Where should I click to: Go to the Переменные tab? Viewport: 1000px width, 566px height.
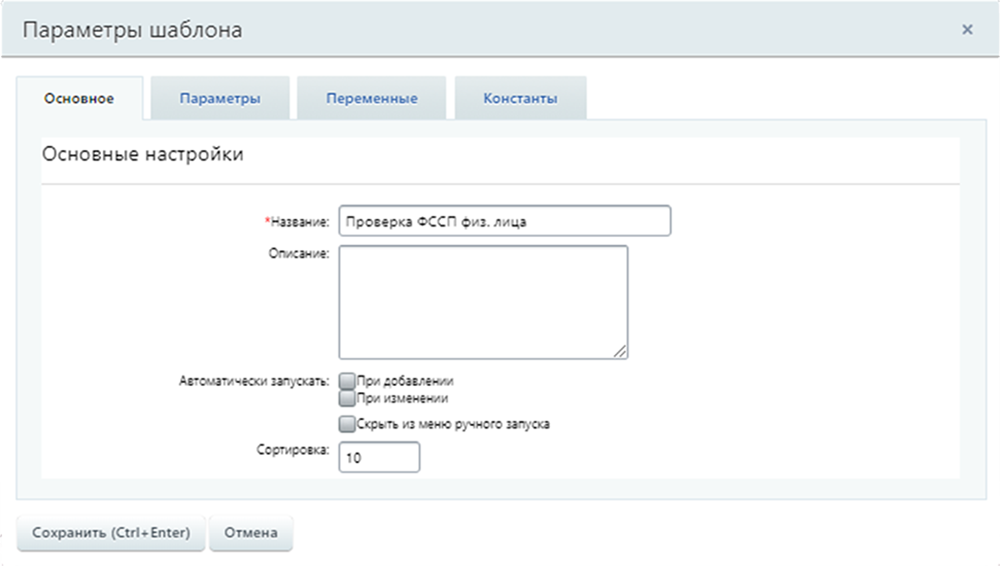click(x=371, y=99)
